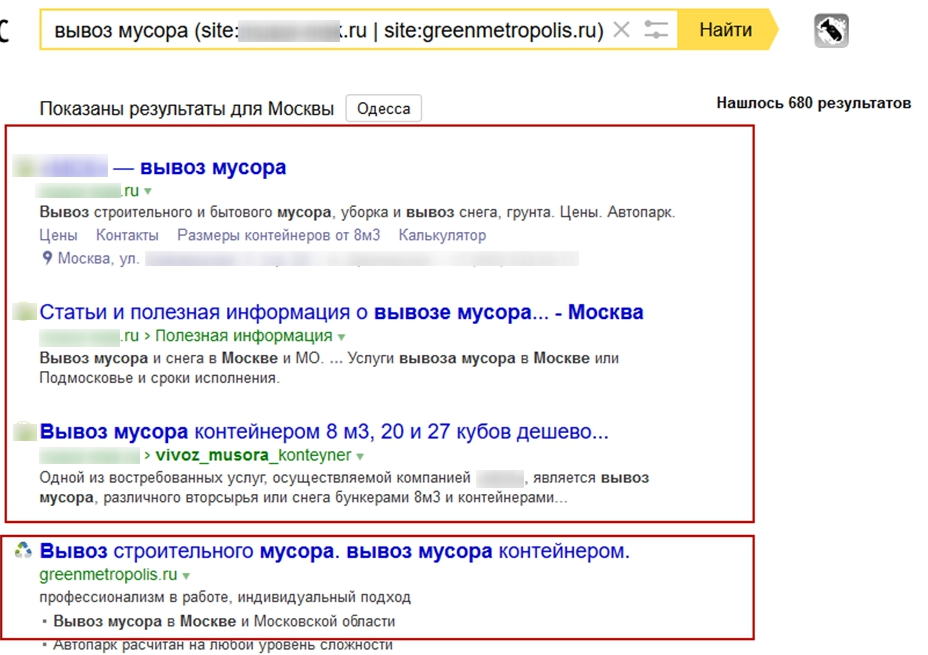Open the Контакты sitelink
This screenshot has width=928, height=655.
127,236
